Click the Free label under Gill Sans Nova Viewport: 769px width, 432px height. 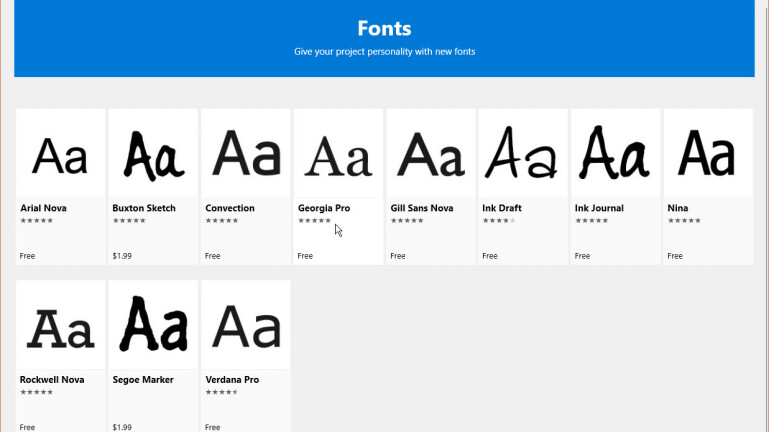pyautogui.click(x=398, y=256)
